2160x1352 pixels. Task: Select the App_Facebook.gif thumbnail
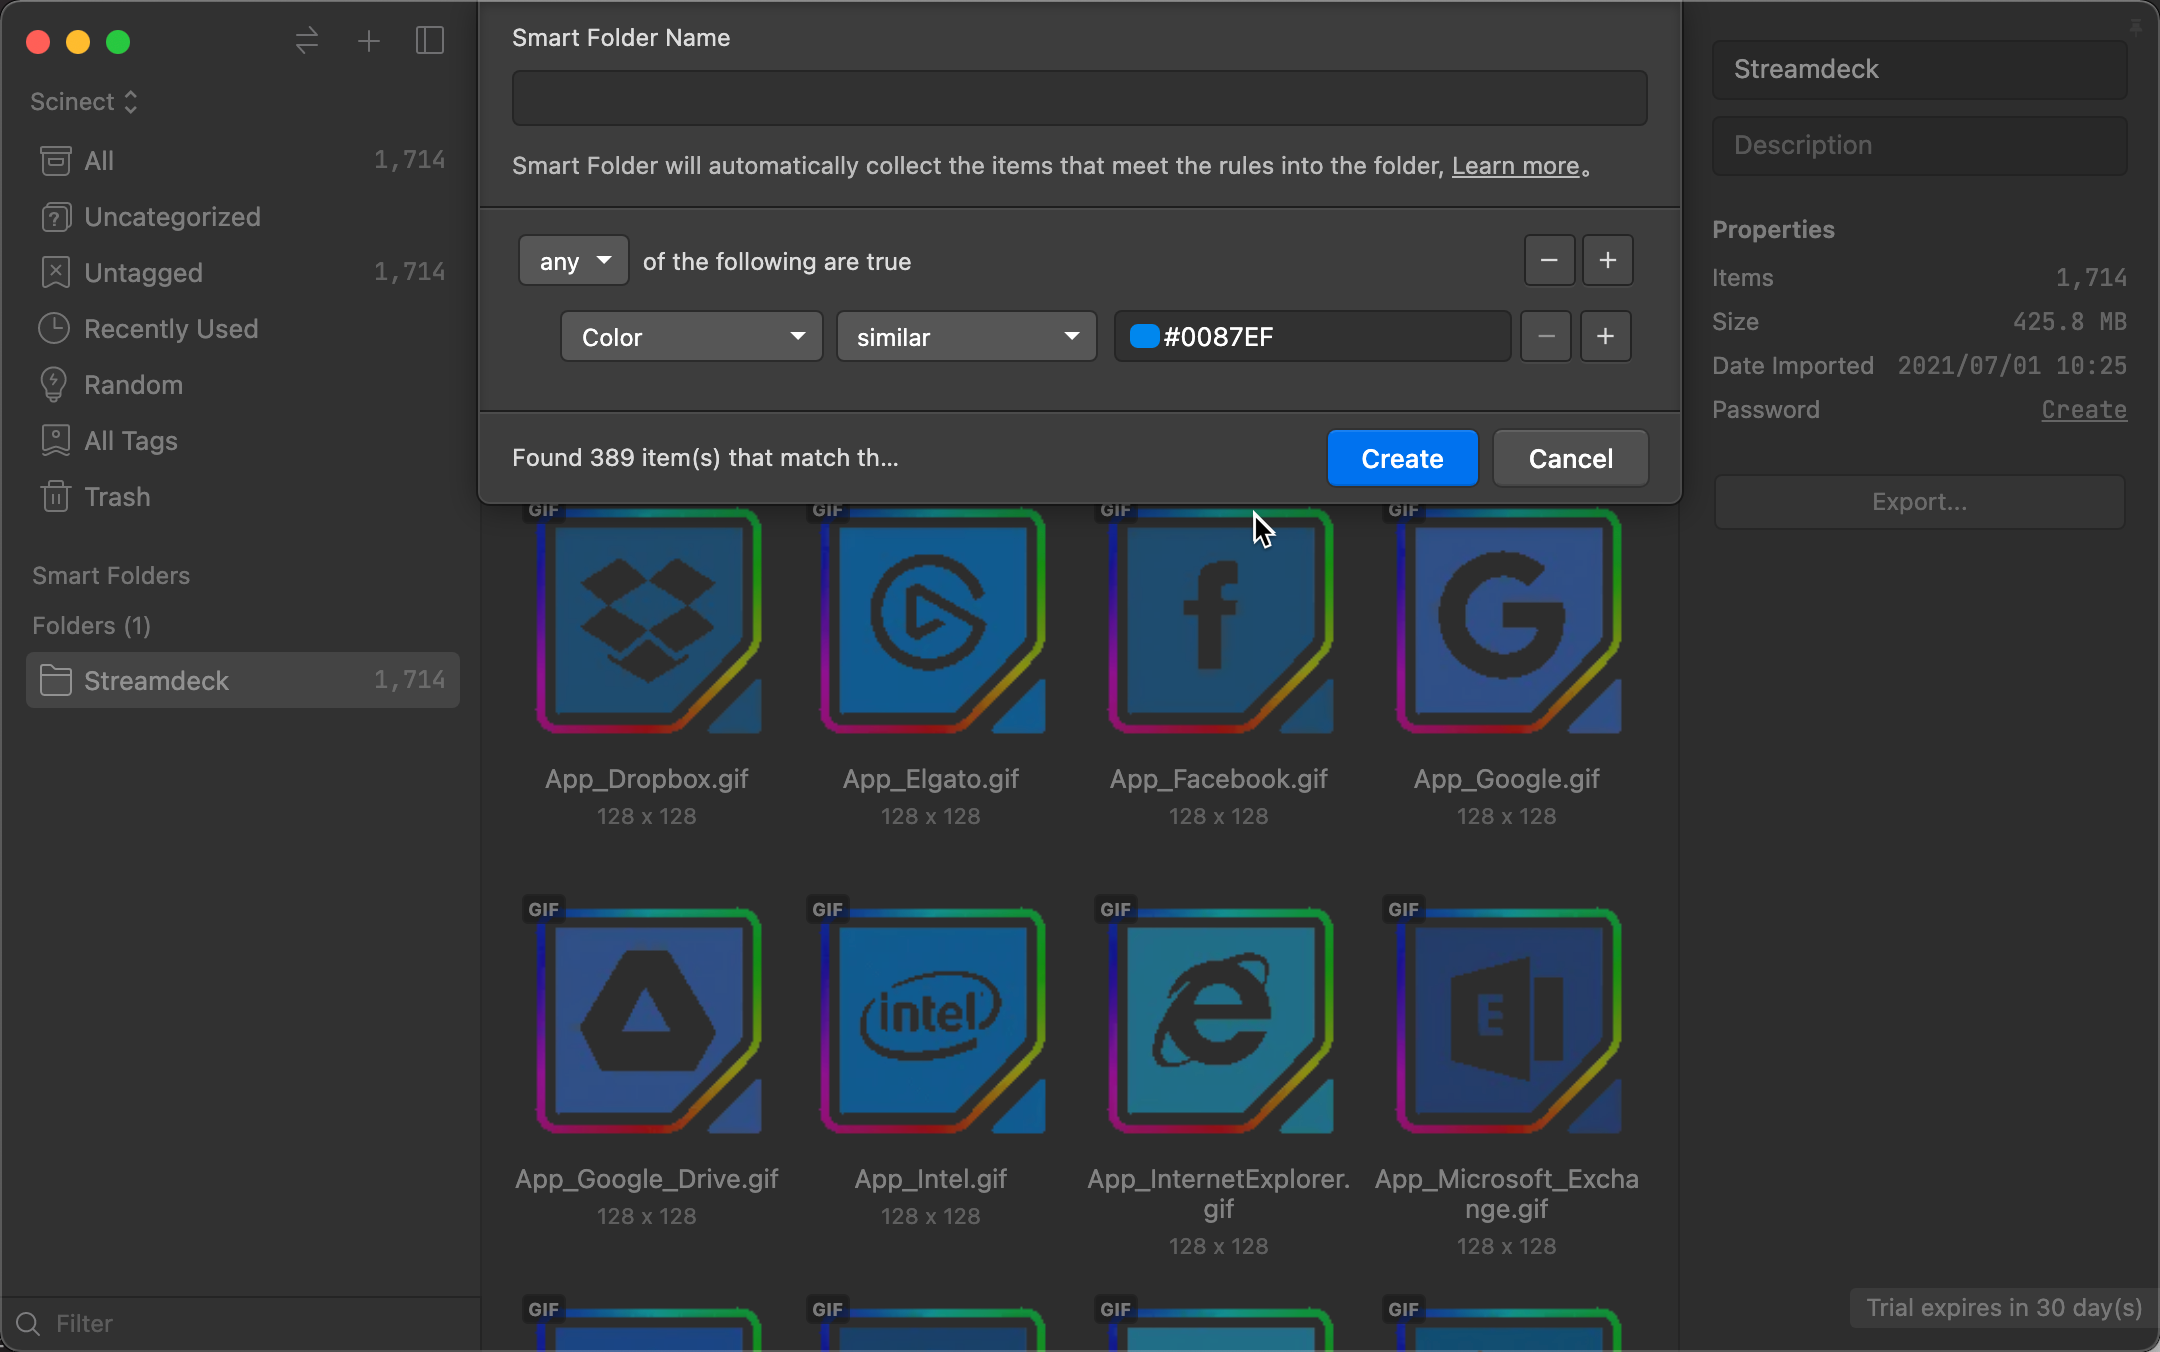point(1220,621)
